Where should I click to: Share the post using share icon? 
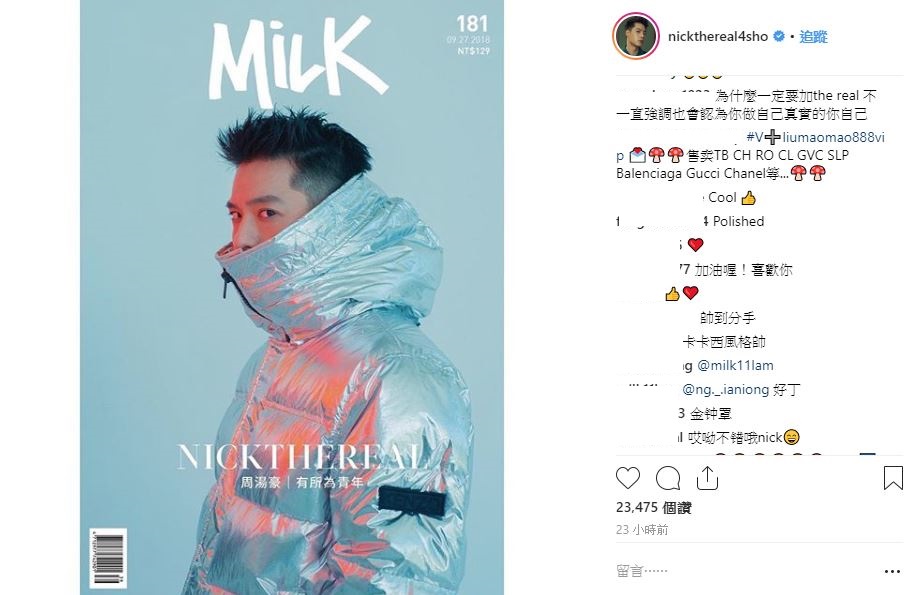click(x=707, y=478)
